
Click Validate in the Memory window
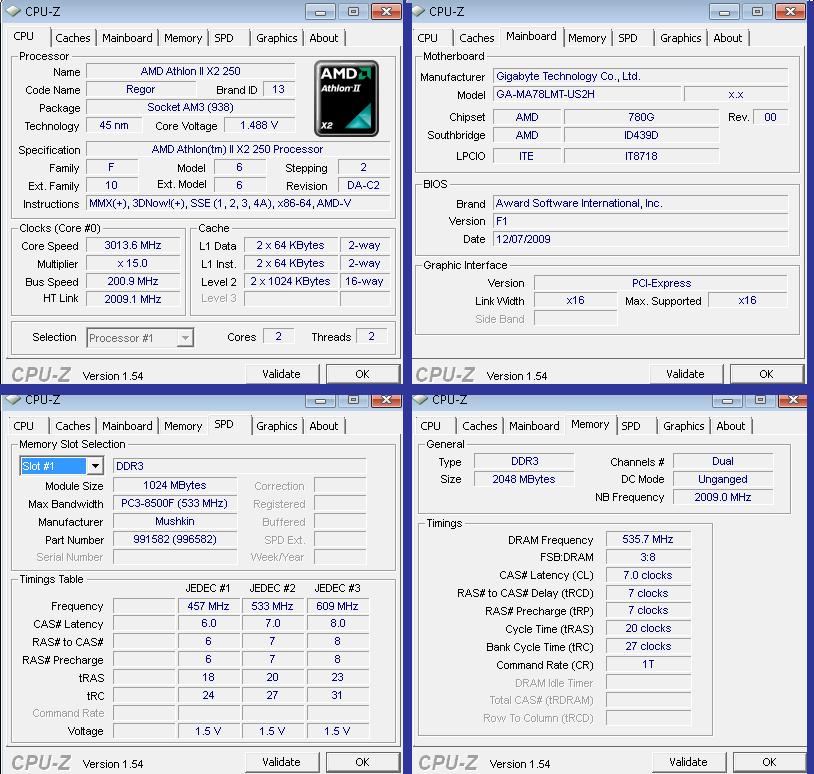coord(688,762)
